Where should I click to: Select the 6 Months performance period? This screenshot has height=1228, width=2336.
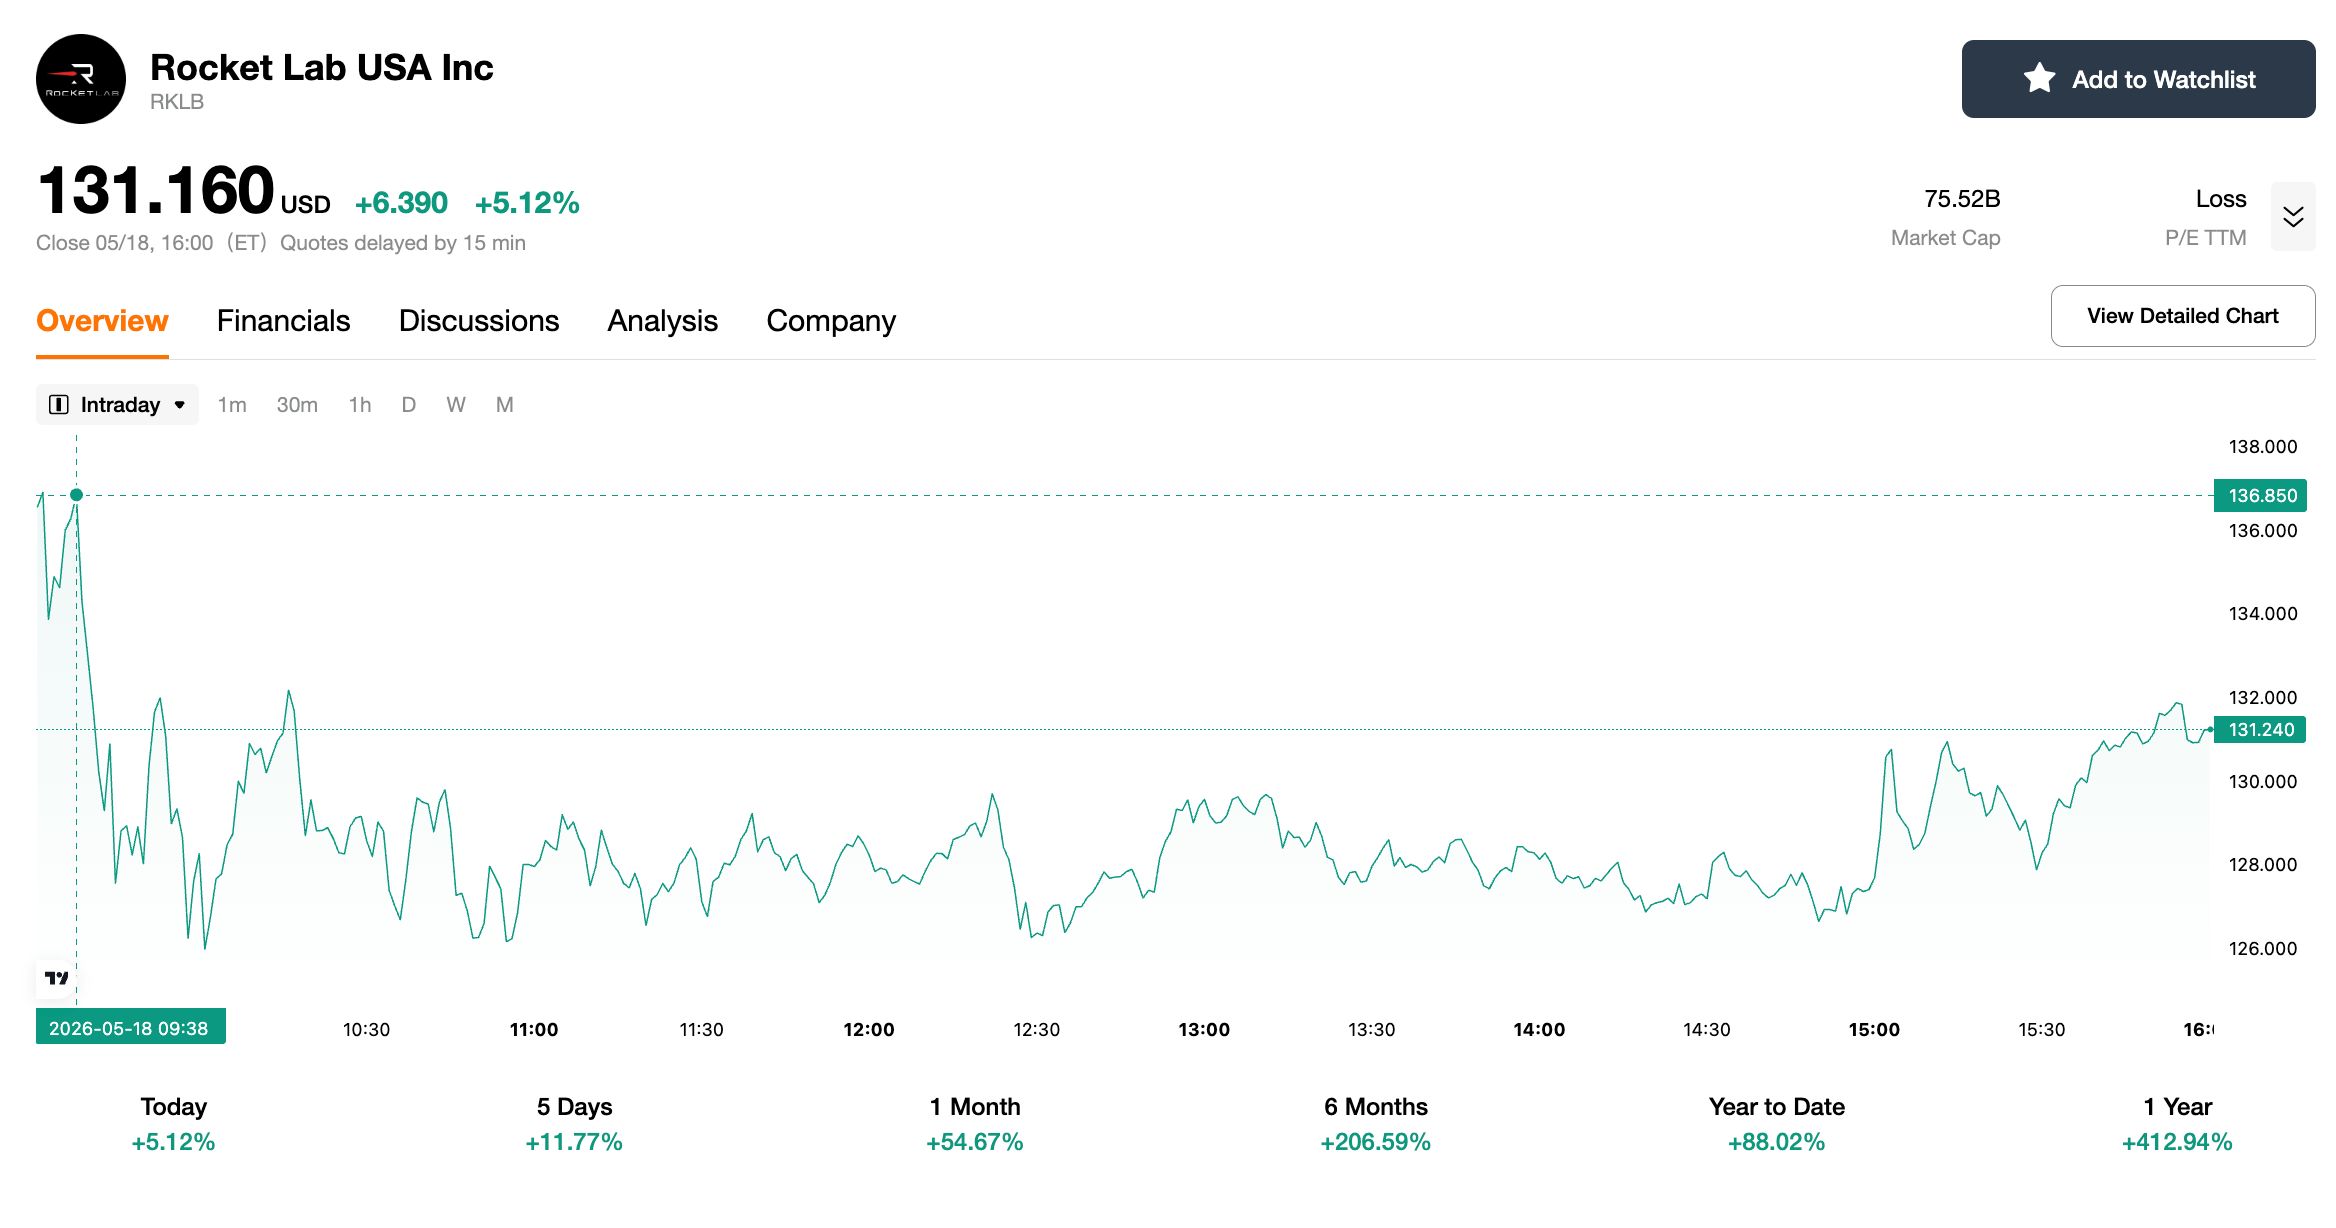point(1376,1124)
